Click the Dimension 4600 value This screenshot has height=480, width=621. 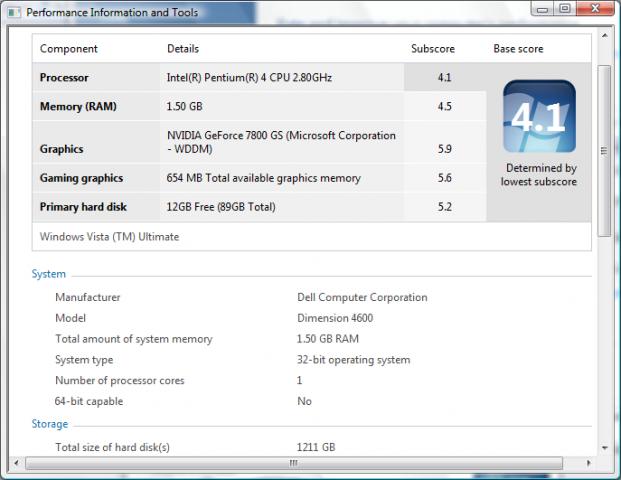(335, 318)
